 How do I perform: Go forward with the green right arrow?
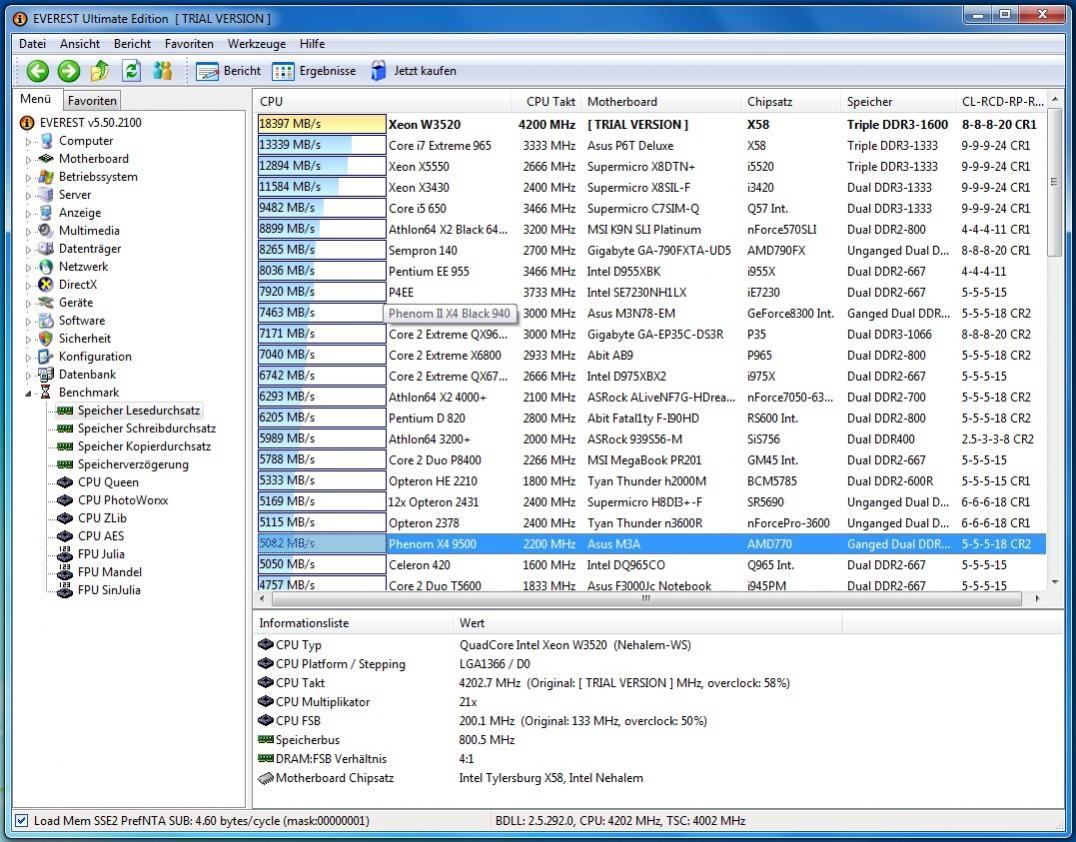(69, 71)
